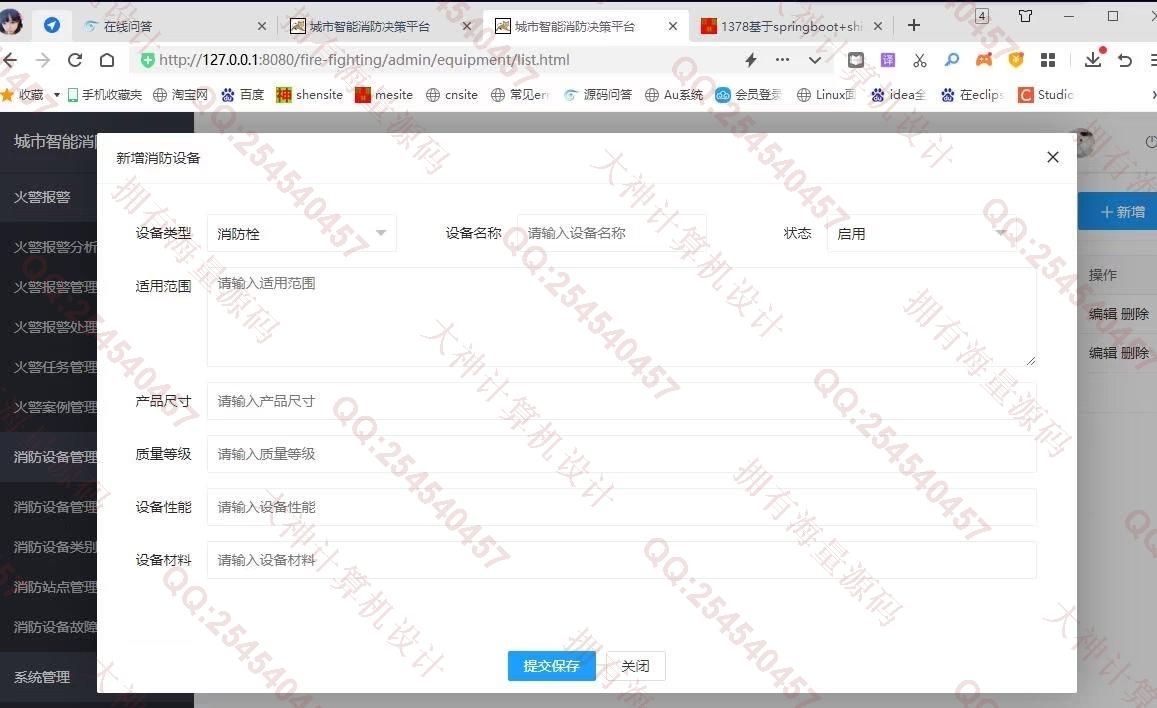
Task: Open the extensions grid icon
Action: 1048,60
